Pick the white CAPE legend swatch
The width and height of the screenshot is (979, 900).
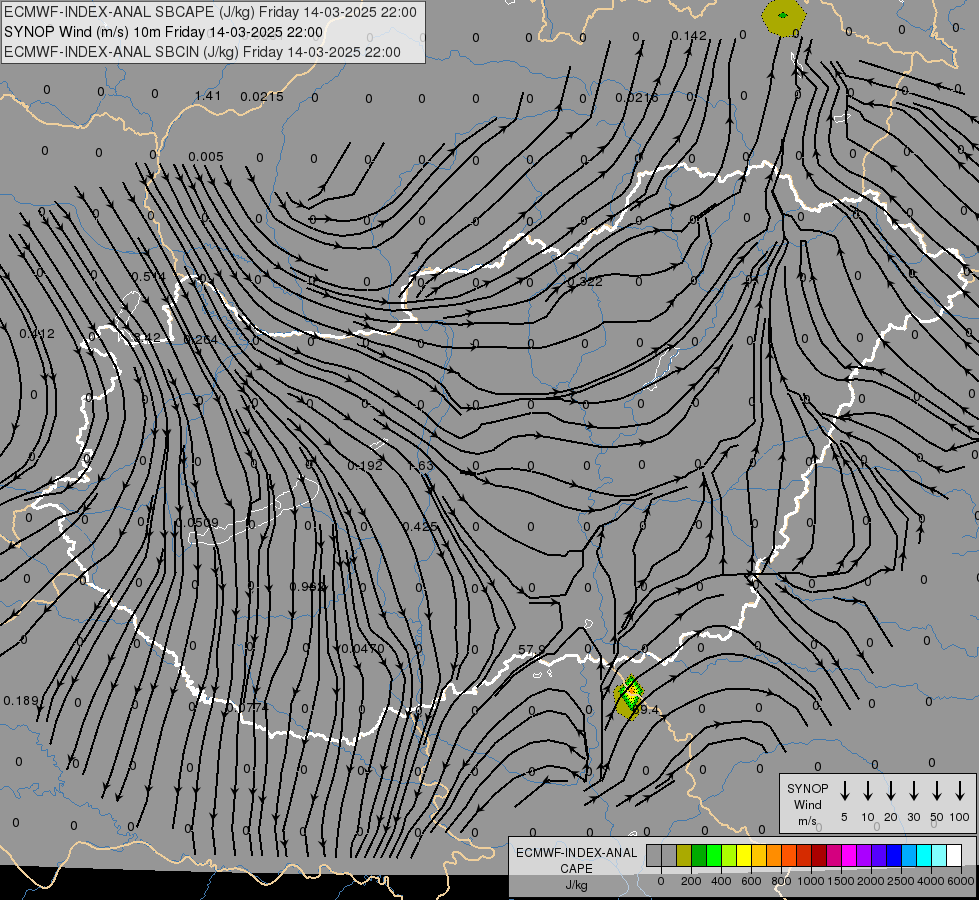pos(954,856)
